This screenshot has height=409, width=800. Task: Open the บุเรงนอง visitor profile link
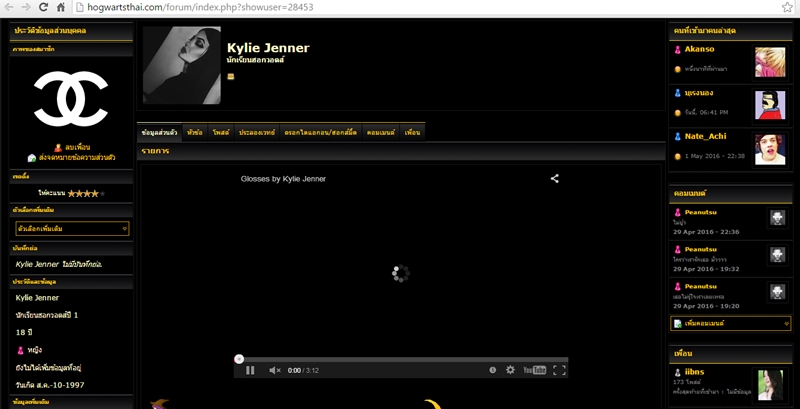(699, 93)
